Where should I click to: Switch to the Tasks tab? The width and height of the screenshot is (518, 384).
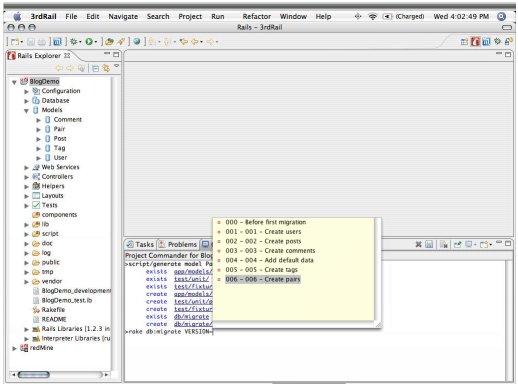click(x=140, y=244)
